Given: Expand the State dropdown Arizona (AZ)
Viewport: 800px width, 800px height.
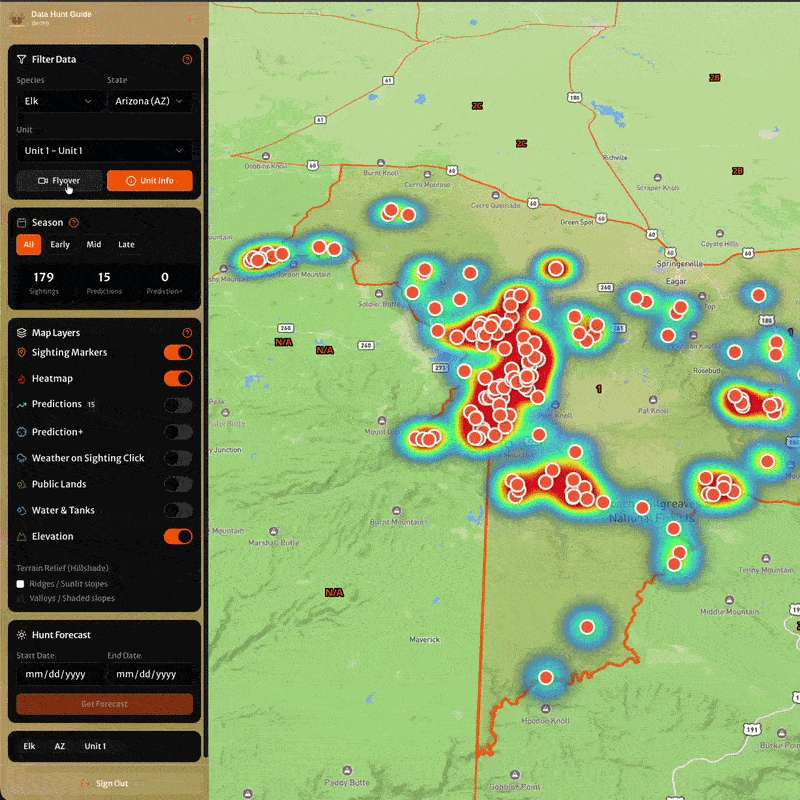Looking at the screenshot, I should (x=150, y=101).
